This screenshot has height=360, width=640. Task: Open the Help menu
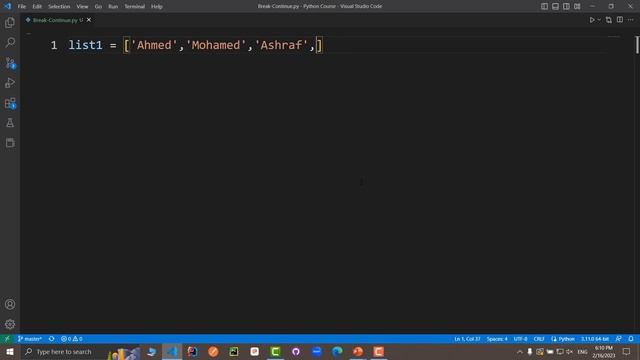[x=157, y=6]
